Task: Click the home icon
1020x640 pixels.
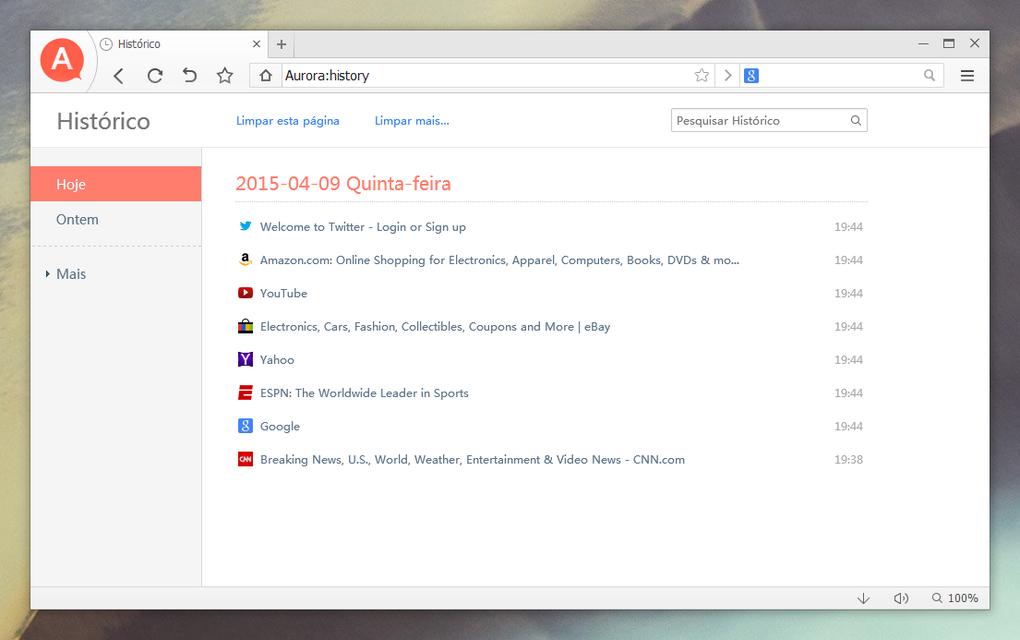Action: point(265,75)
